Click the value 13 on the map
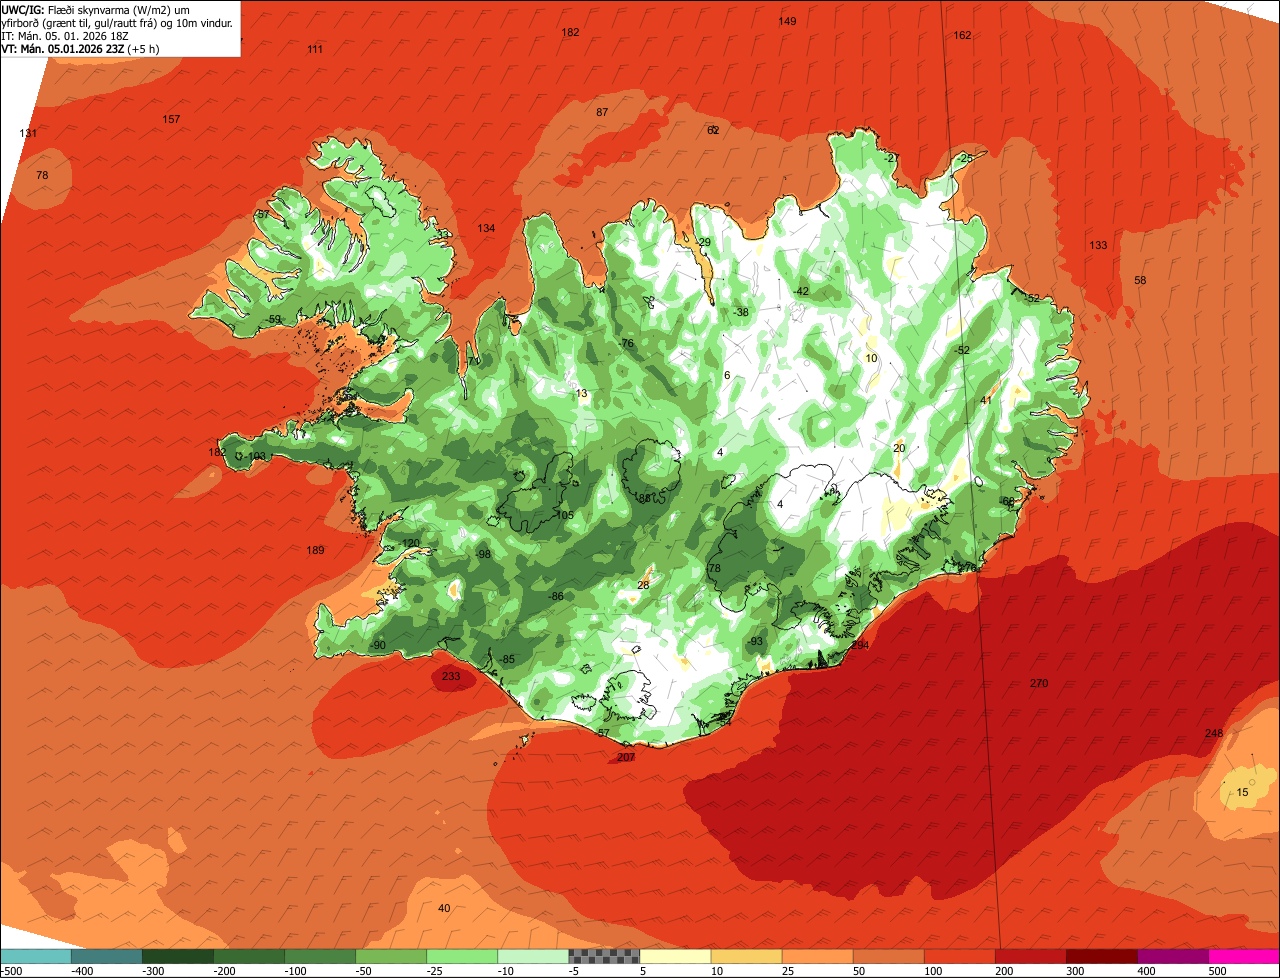Image resolution: width=1280 pixels, height=978 pixels. click(582, 393)
